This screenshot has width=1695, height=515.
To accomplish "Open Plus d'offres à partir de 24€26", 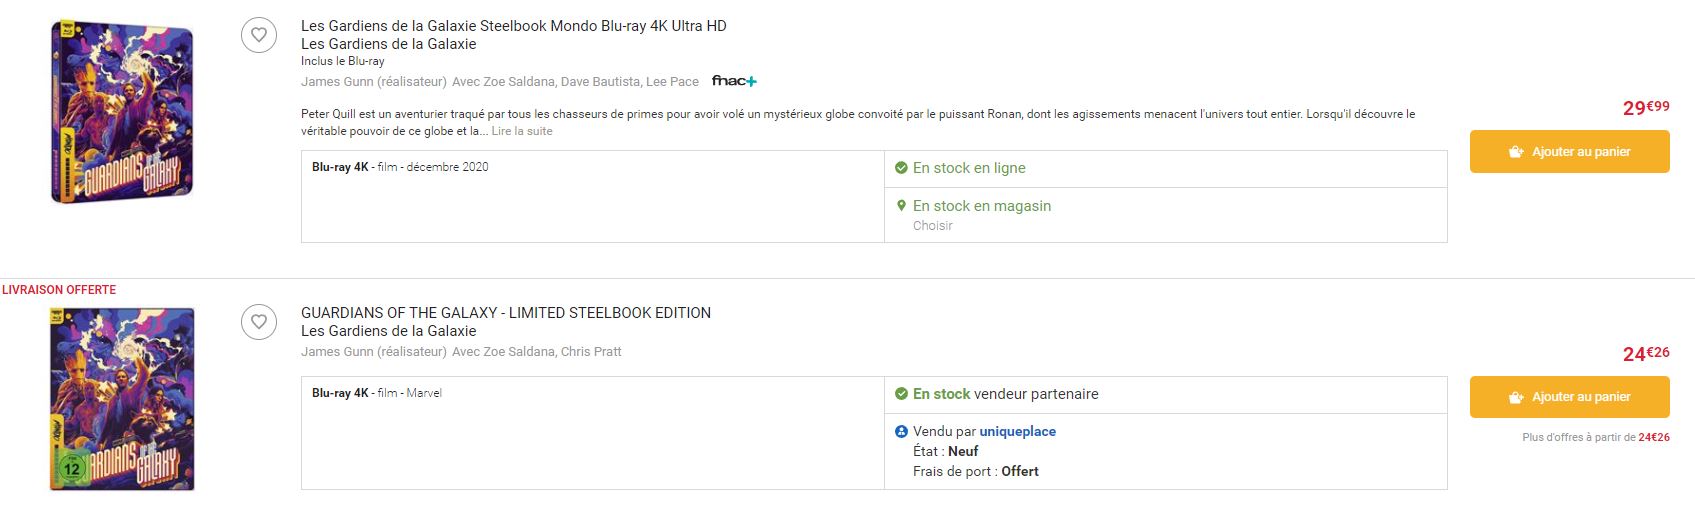I will pos(1595,437).
